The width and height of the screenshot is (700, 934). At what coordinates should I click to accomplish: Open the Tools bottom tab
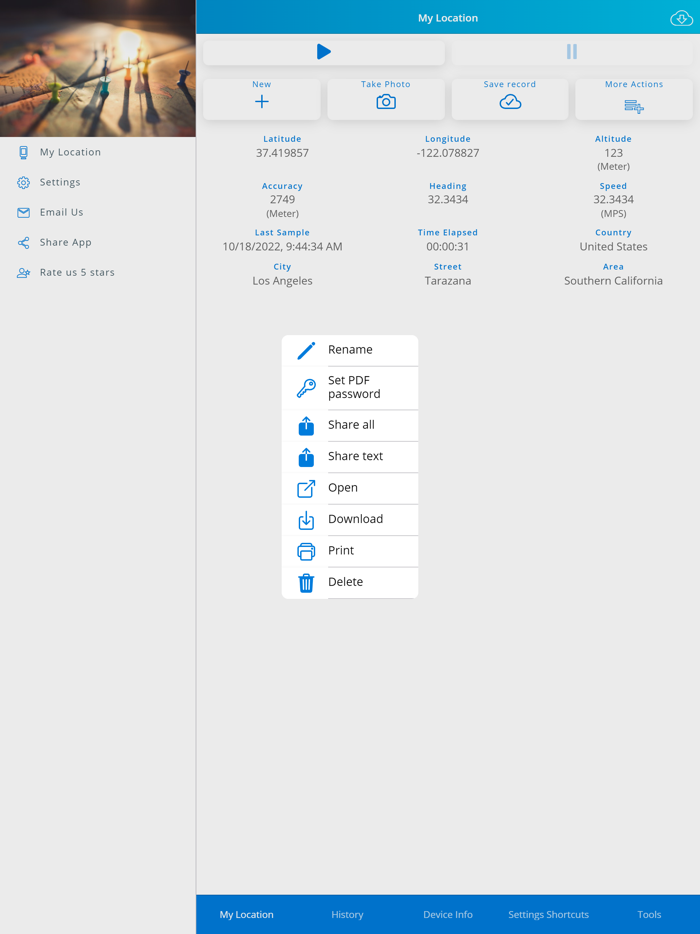click(x=649, y=914)
